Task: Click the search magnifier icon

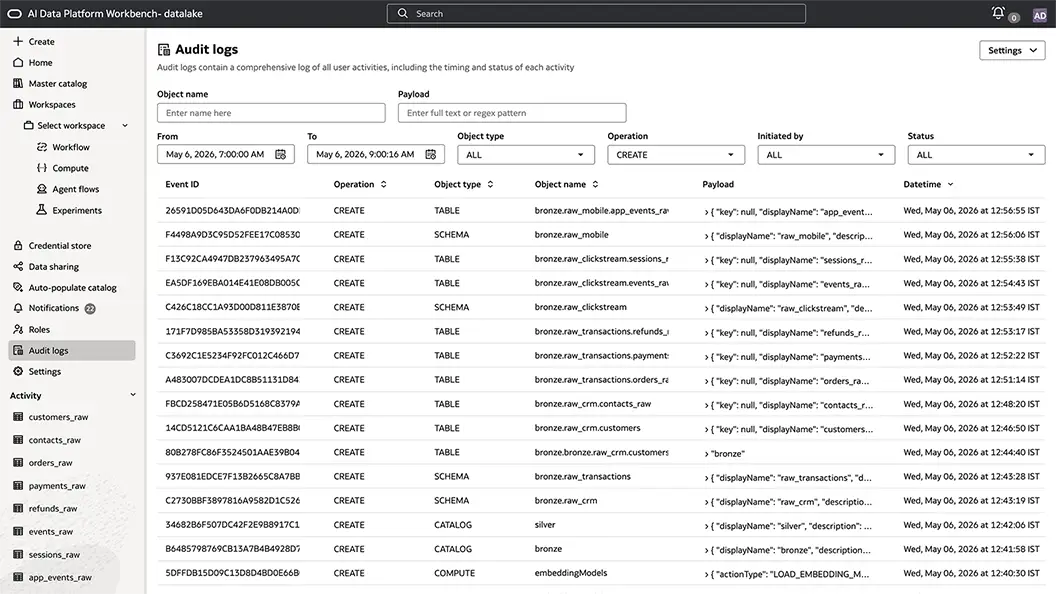Action: point(403,13)
